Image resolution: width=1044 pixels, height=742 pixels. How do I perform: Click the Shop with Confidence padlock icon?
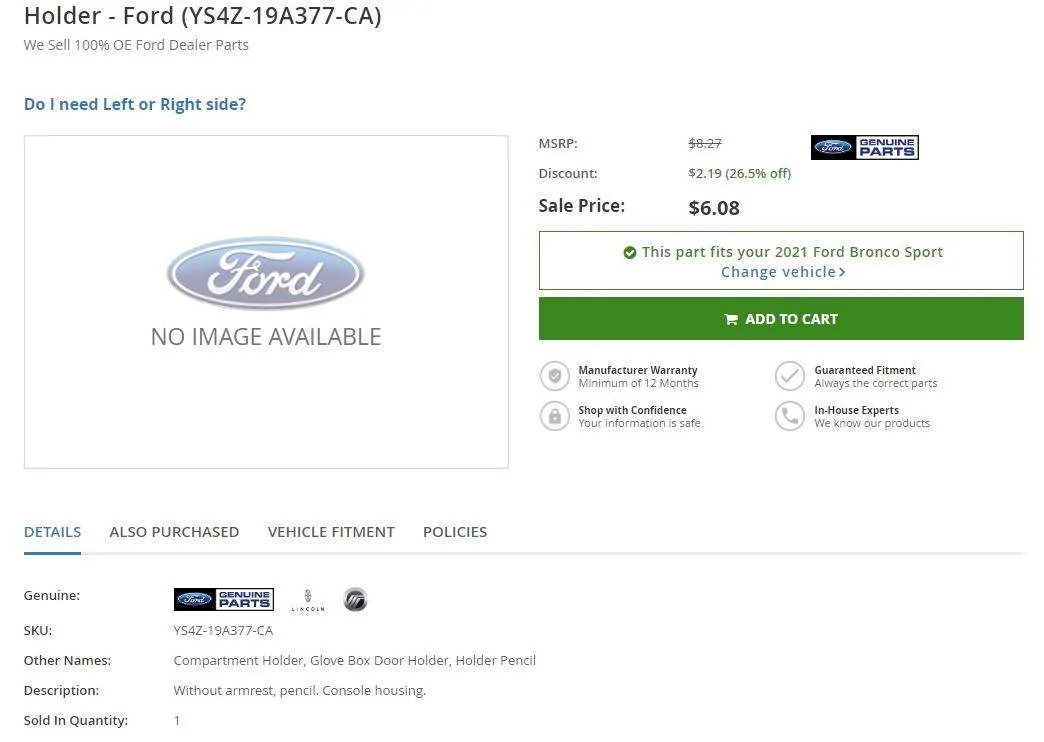pos(554,416)
